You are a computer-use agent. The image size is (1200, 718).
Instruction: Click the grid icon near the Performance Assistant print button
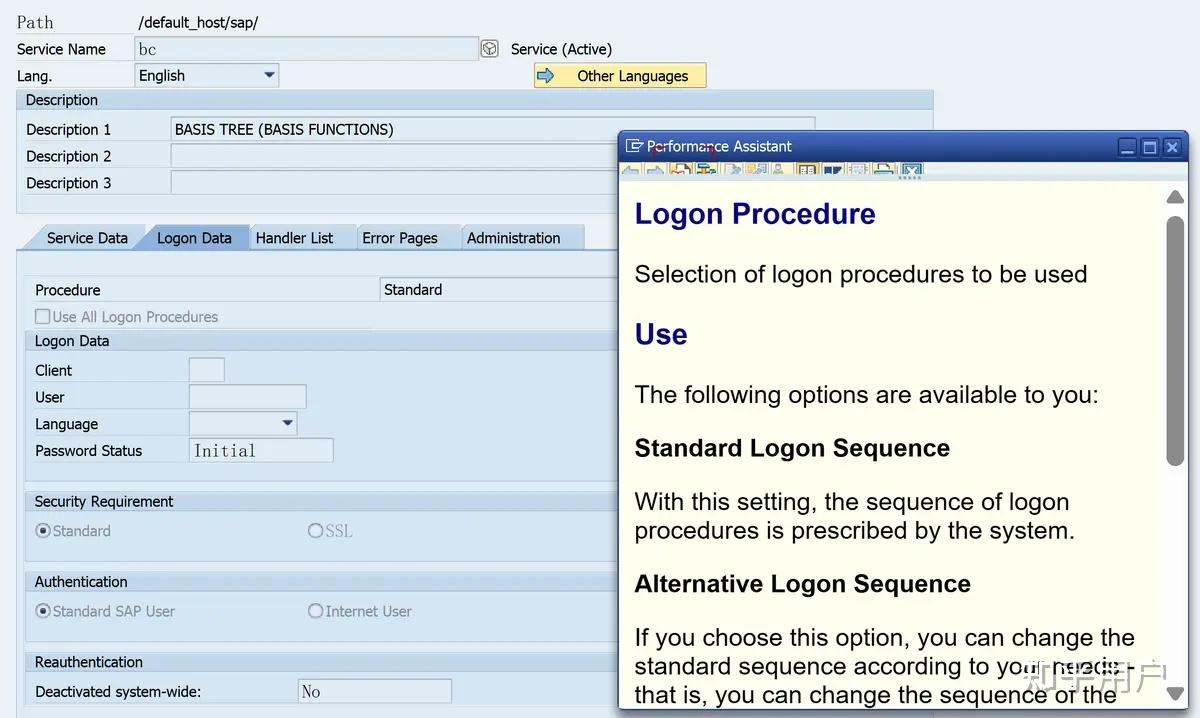(857, 170)
